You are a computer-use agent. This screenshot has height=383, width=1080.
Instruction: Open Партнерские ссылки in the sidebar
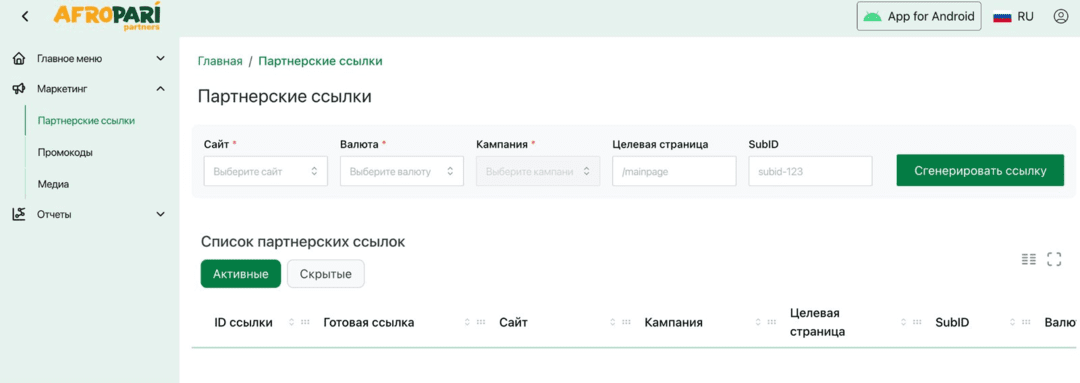[x=86, y=121]
